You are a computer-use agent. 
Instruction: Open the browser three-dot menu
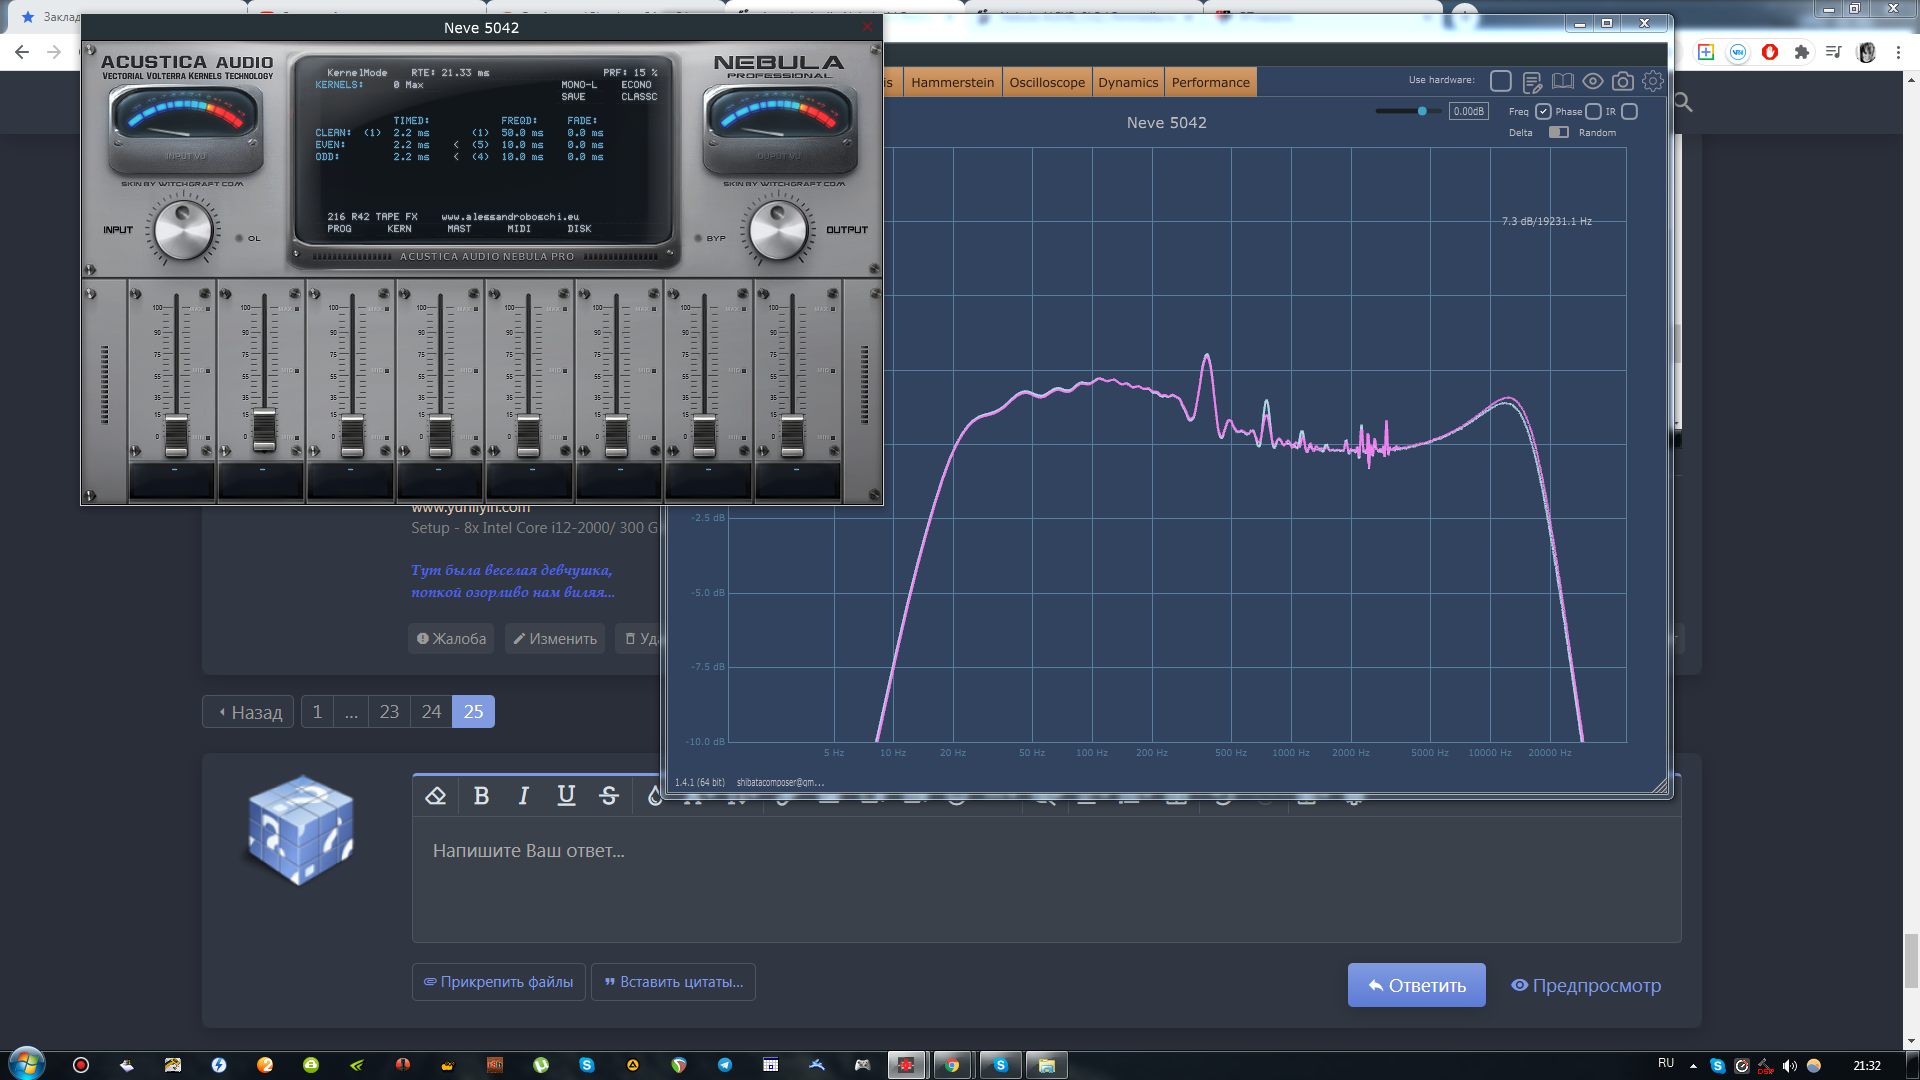[x=1898, y=52]
